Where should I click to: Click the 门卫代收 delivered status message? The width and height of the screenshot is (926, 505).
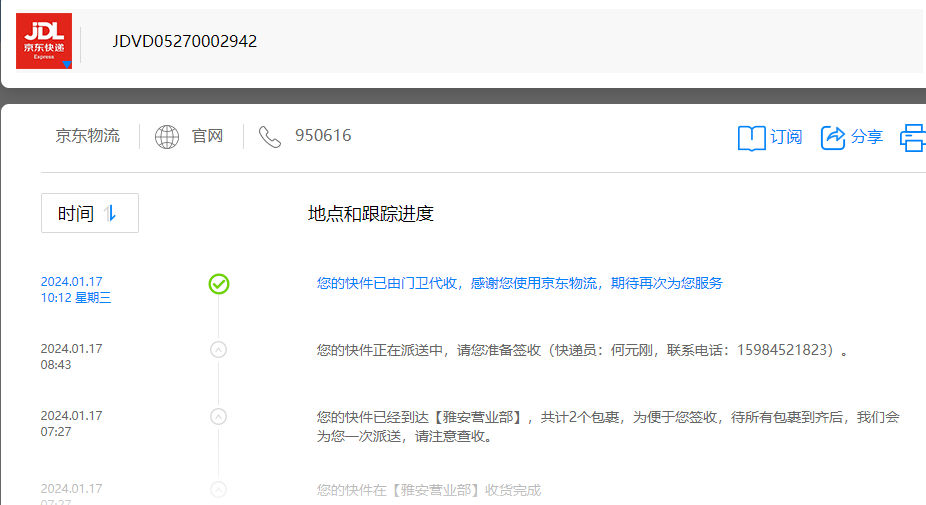click(x=520, y=284)
